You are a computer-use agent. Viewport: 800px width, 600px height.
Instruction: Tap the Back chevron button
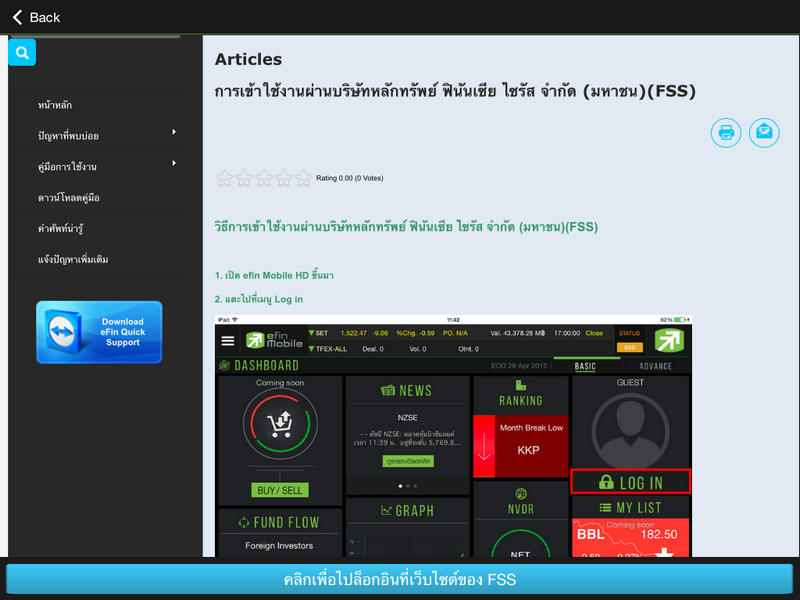point(36,17)
